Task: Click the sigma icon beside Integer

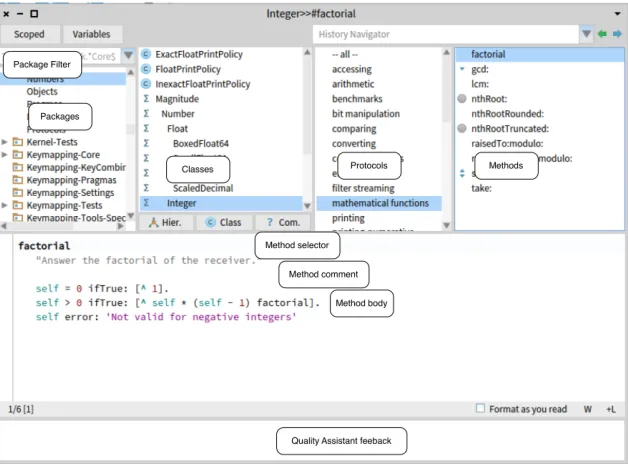Action: tap(146, 203)
